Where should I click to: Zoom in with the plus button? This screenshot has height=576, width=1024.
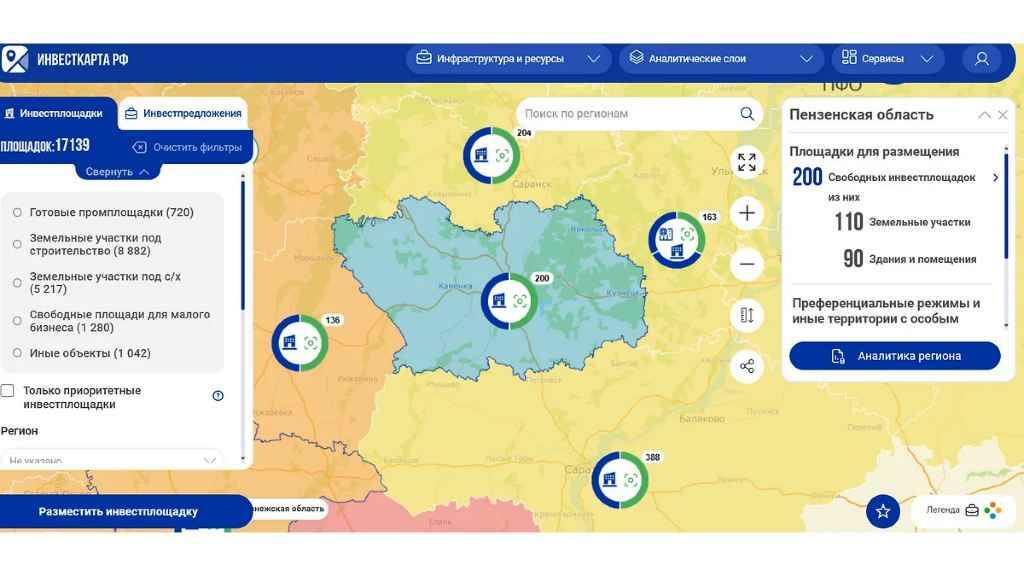746,213
